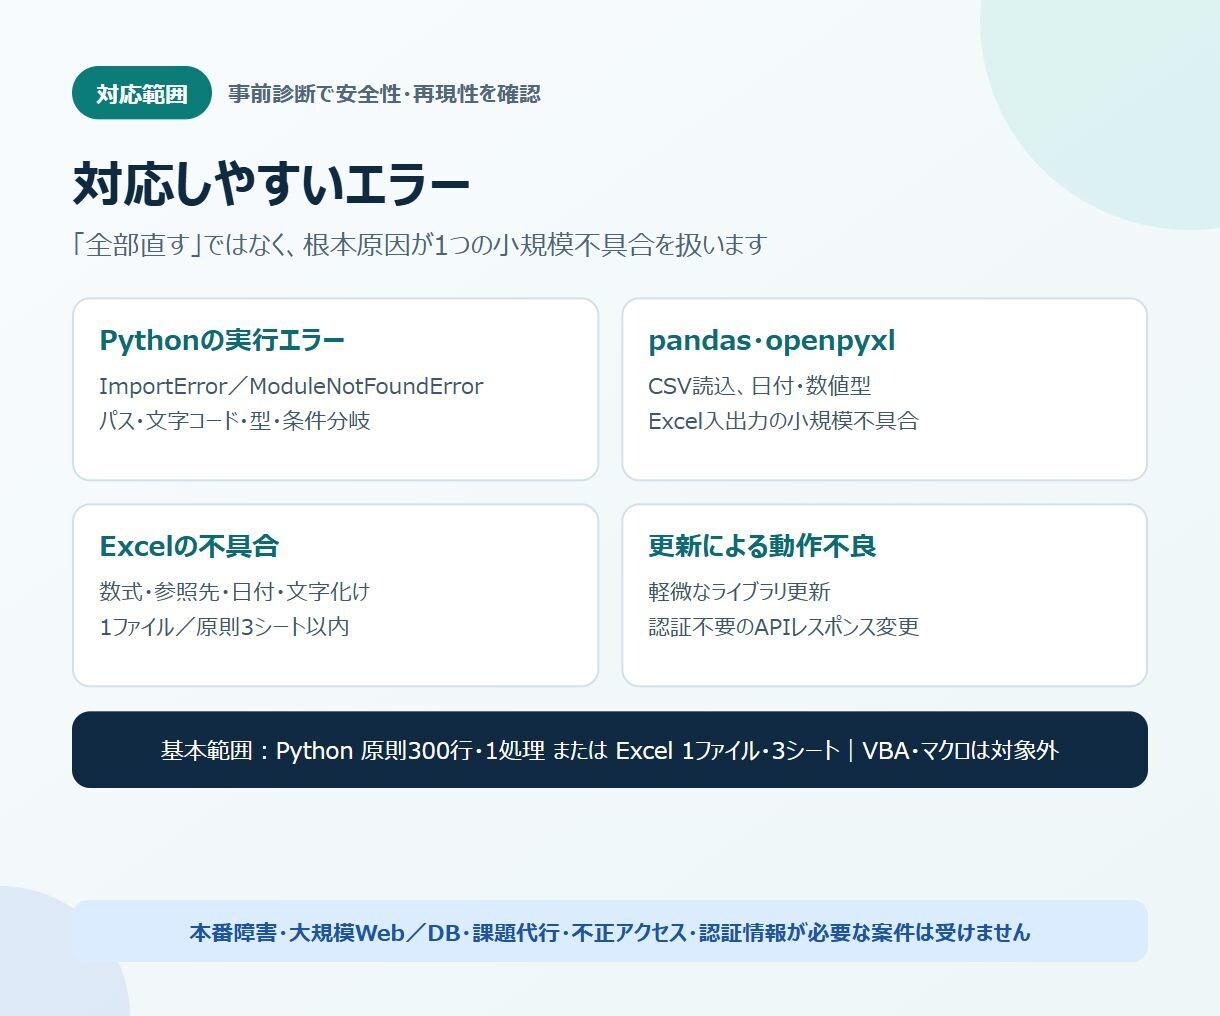
Task: Click the Pythonの実行エラー card title
Action: click(222, 340)
